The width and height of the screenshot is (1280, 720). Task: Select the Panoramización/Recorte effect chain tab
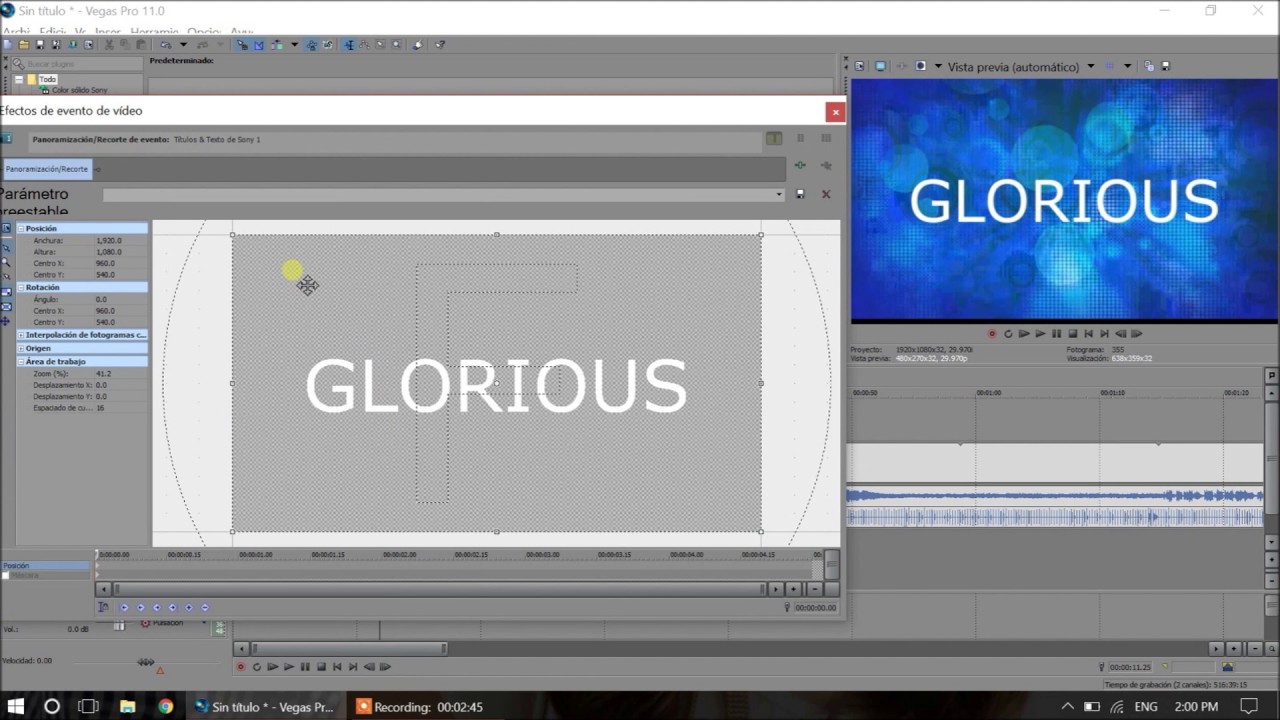pos(46,169)
